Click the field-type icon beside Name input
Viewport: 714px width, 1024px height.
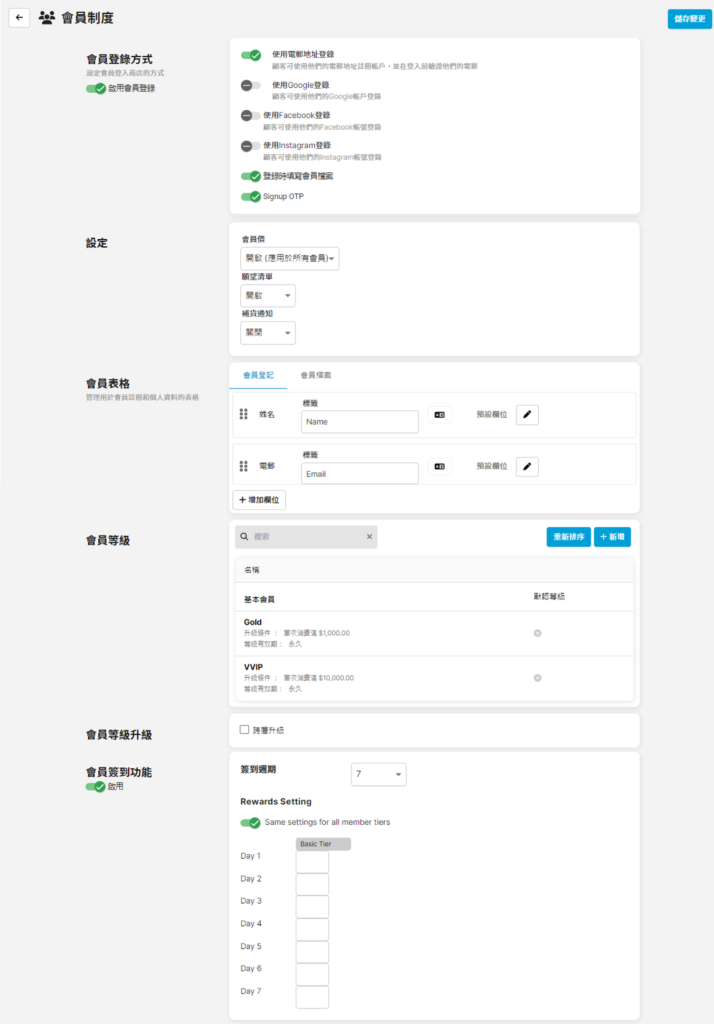pyautogui.click(x=439, y=414)
